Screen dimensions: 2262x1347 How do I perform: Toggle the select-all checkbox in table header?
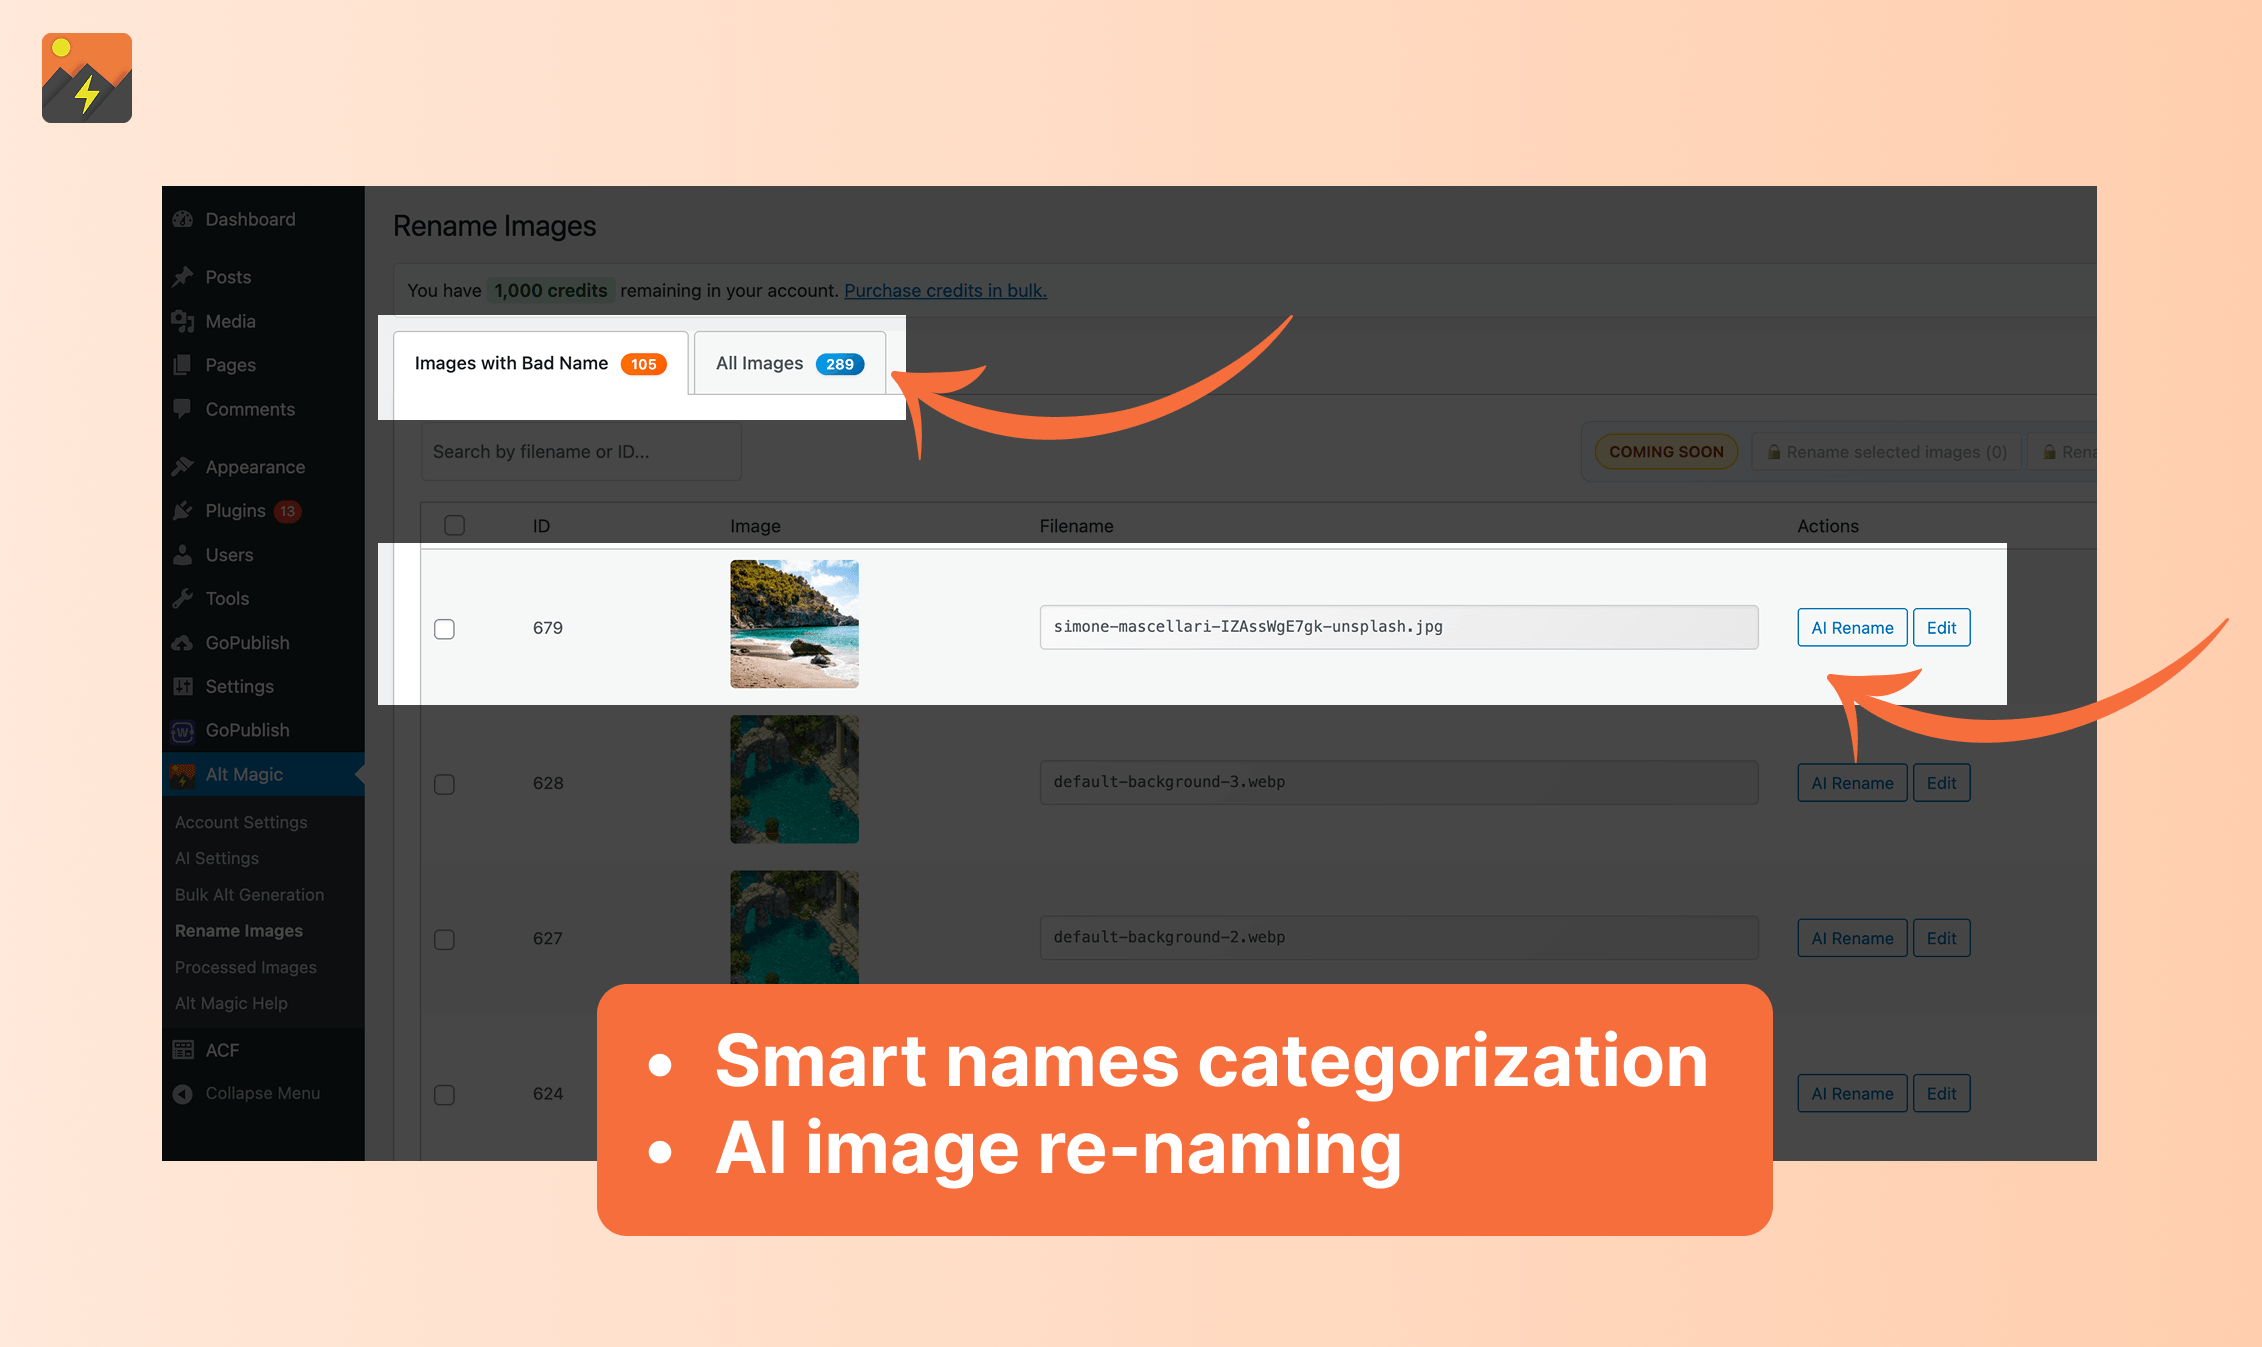pos(455,526)
